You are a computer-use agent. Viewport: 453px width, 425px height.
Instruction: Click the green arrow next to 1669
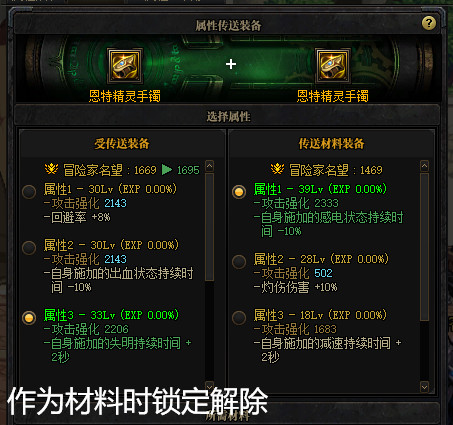click(167, 169)
